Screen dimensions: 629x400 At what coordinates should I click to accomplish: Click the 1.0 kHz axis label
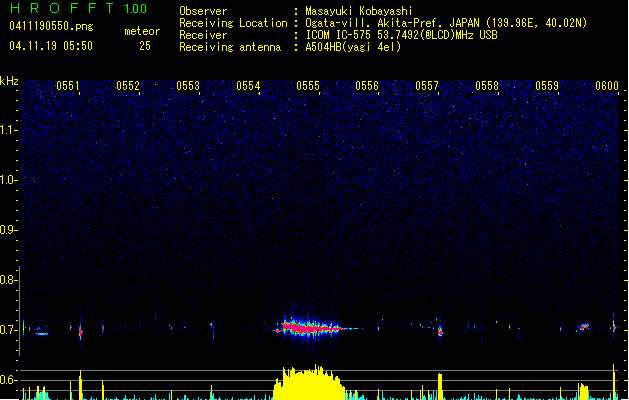(x=9, y=180)
